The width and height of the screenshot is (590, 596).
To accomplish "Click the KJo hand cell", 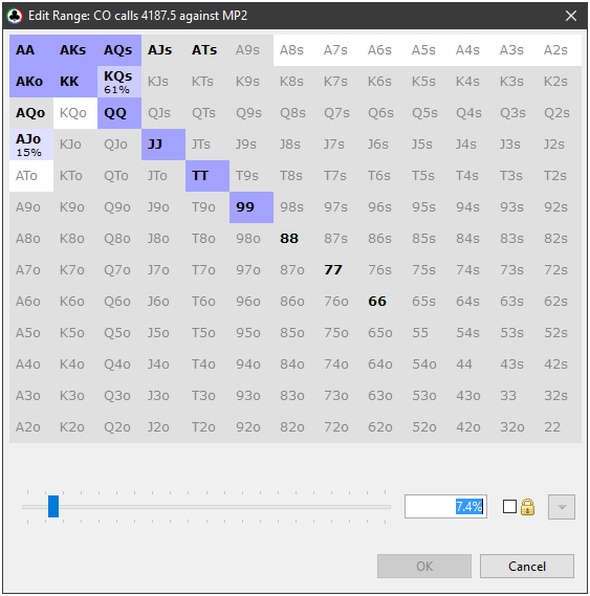I will coord(76,144).
